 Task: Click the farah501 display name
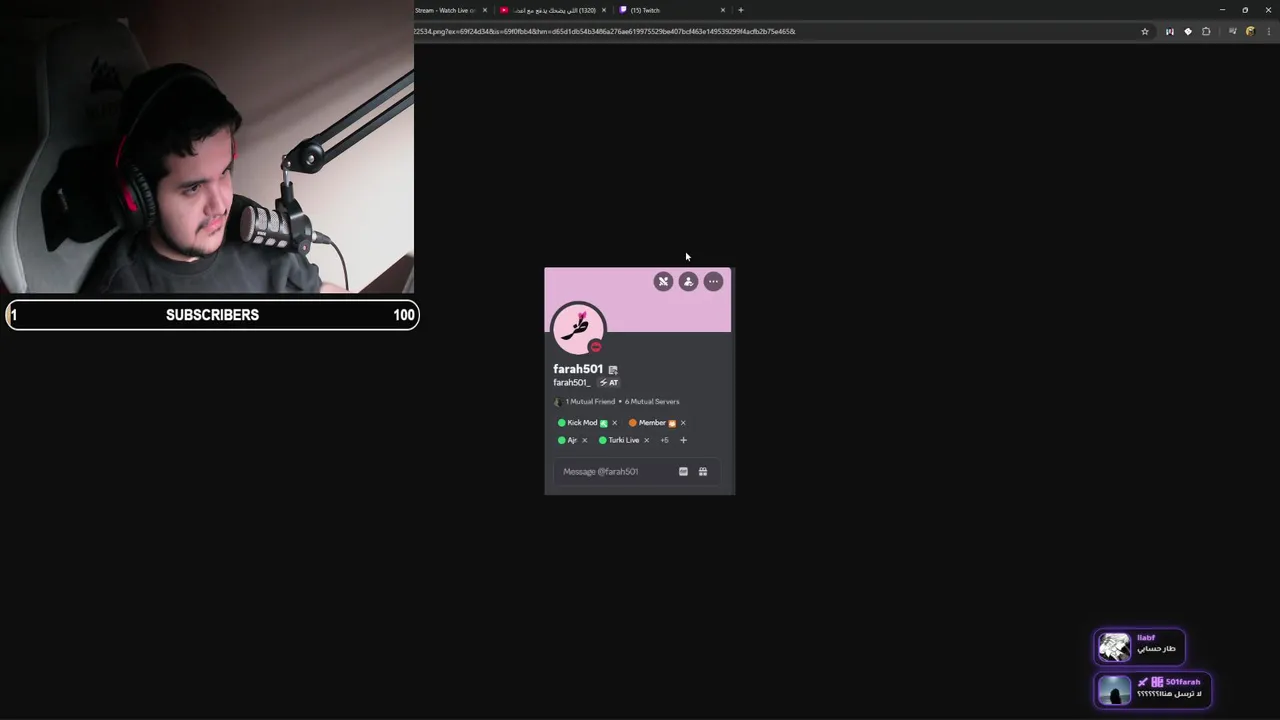[x=578, y=369]
